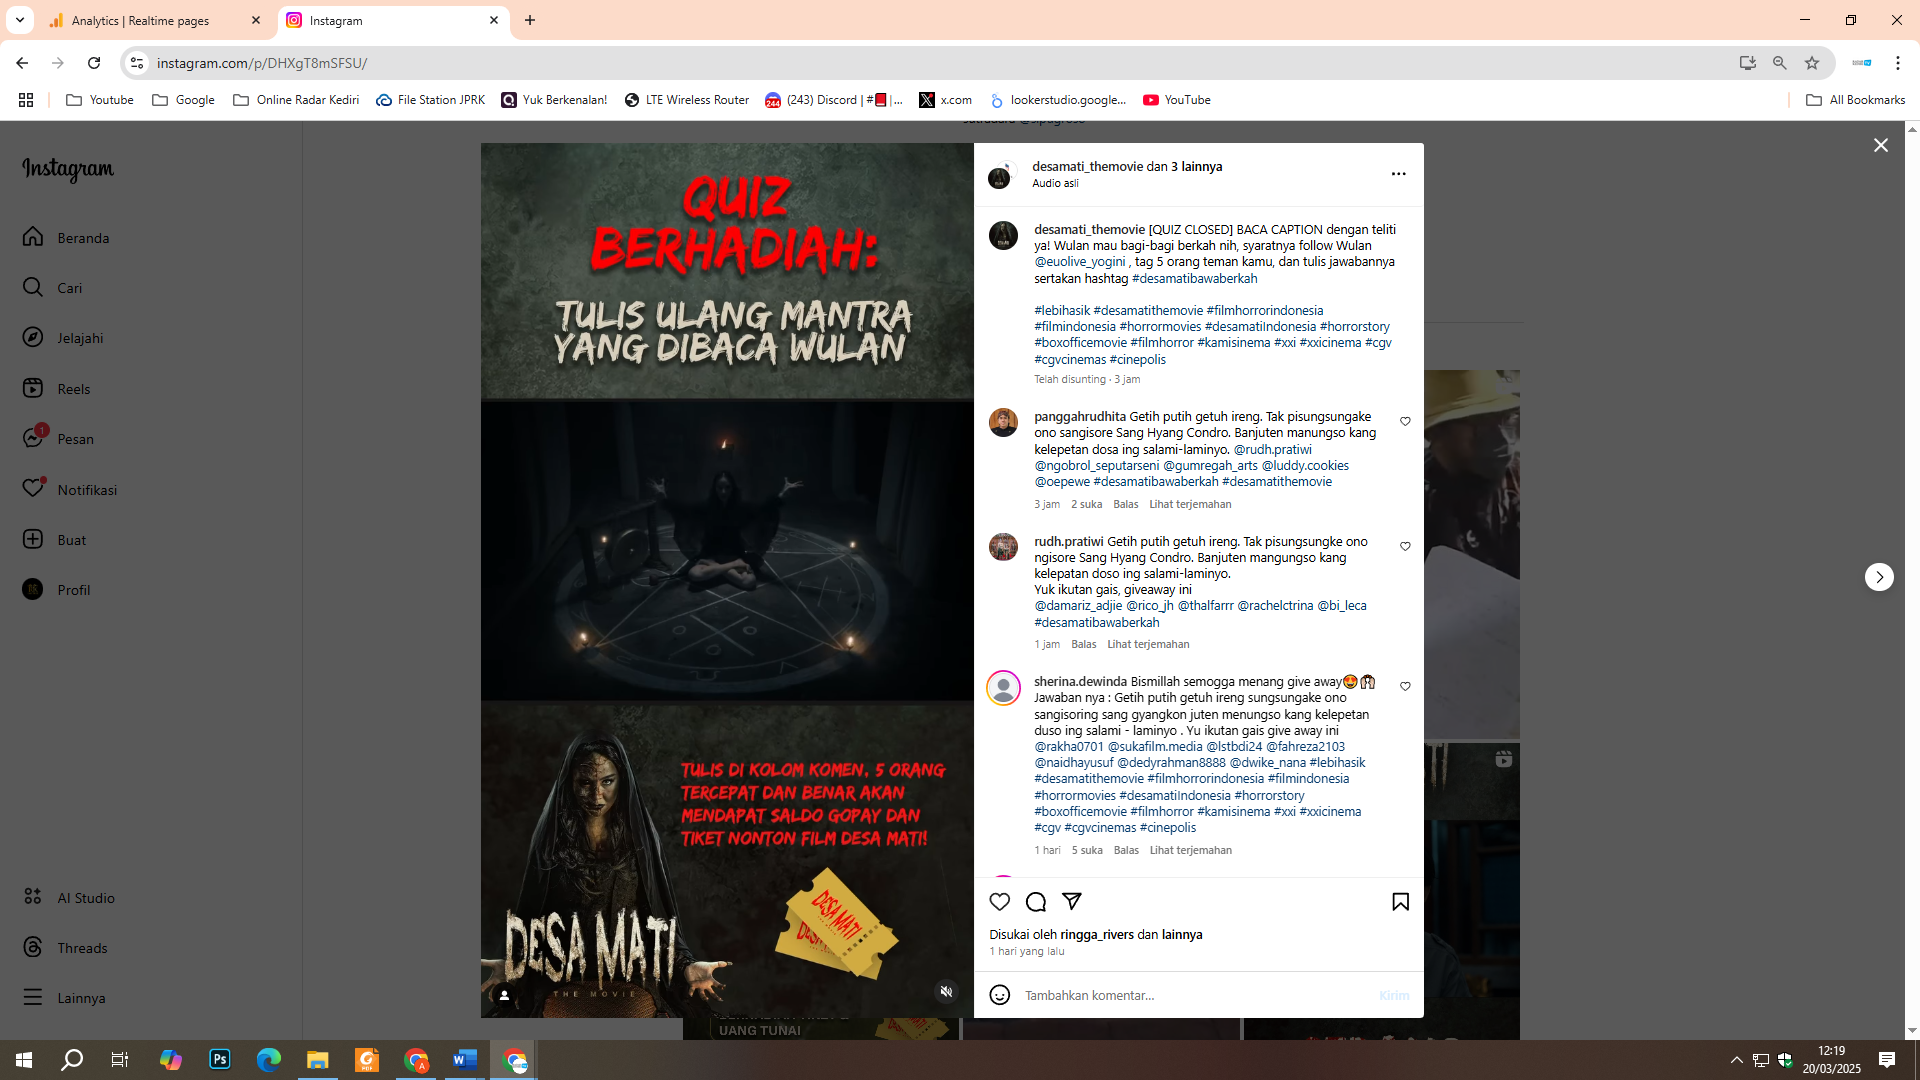This screenshot has height=1080, width=1920.
Task: Click Kirim to post the comment
Action: pyautogui.click(x=1394, y=995)
